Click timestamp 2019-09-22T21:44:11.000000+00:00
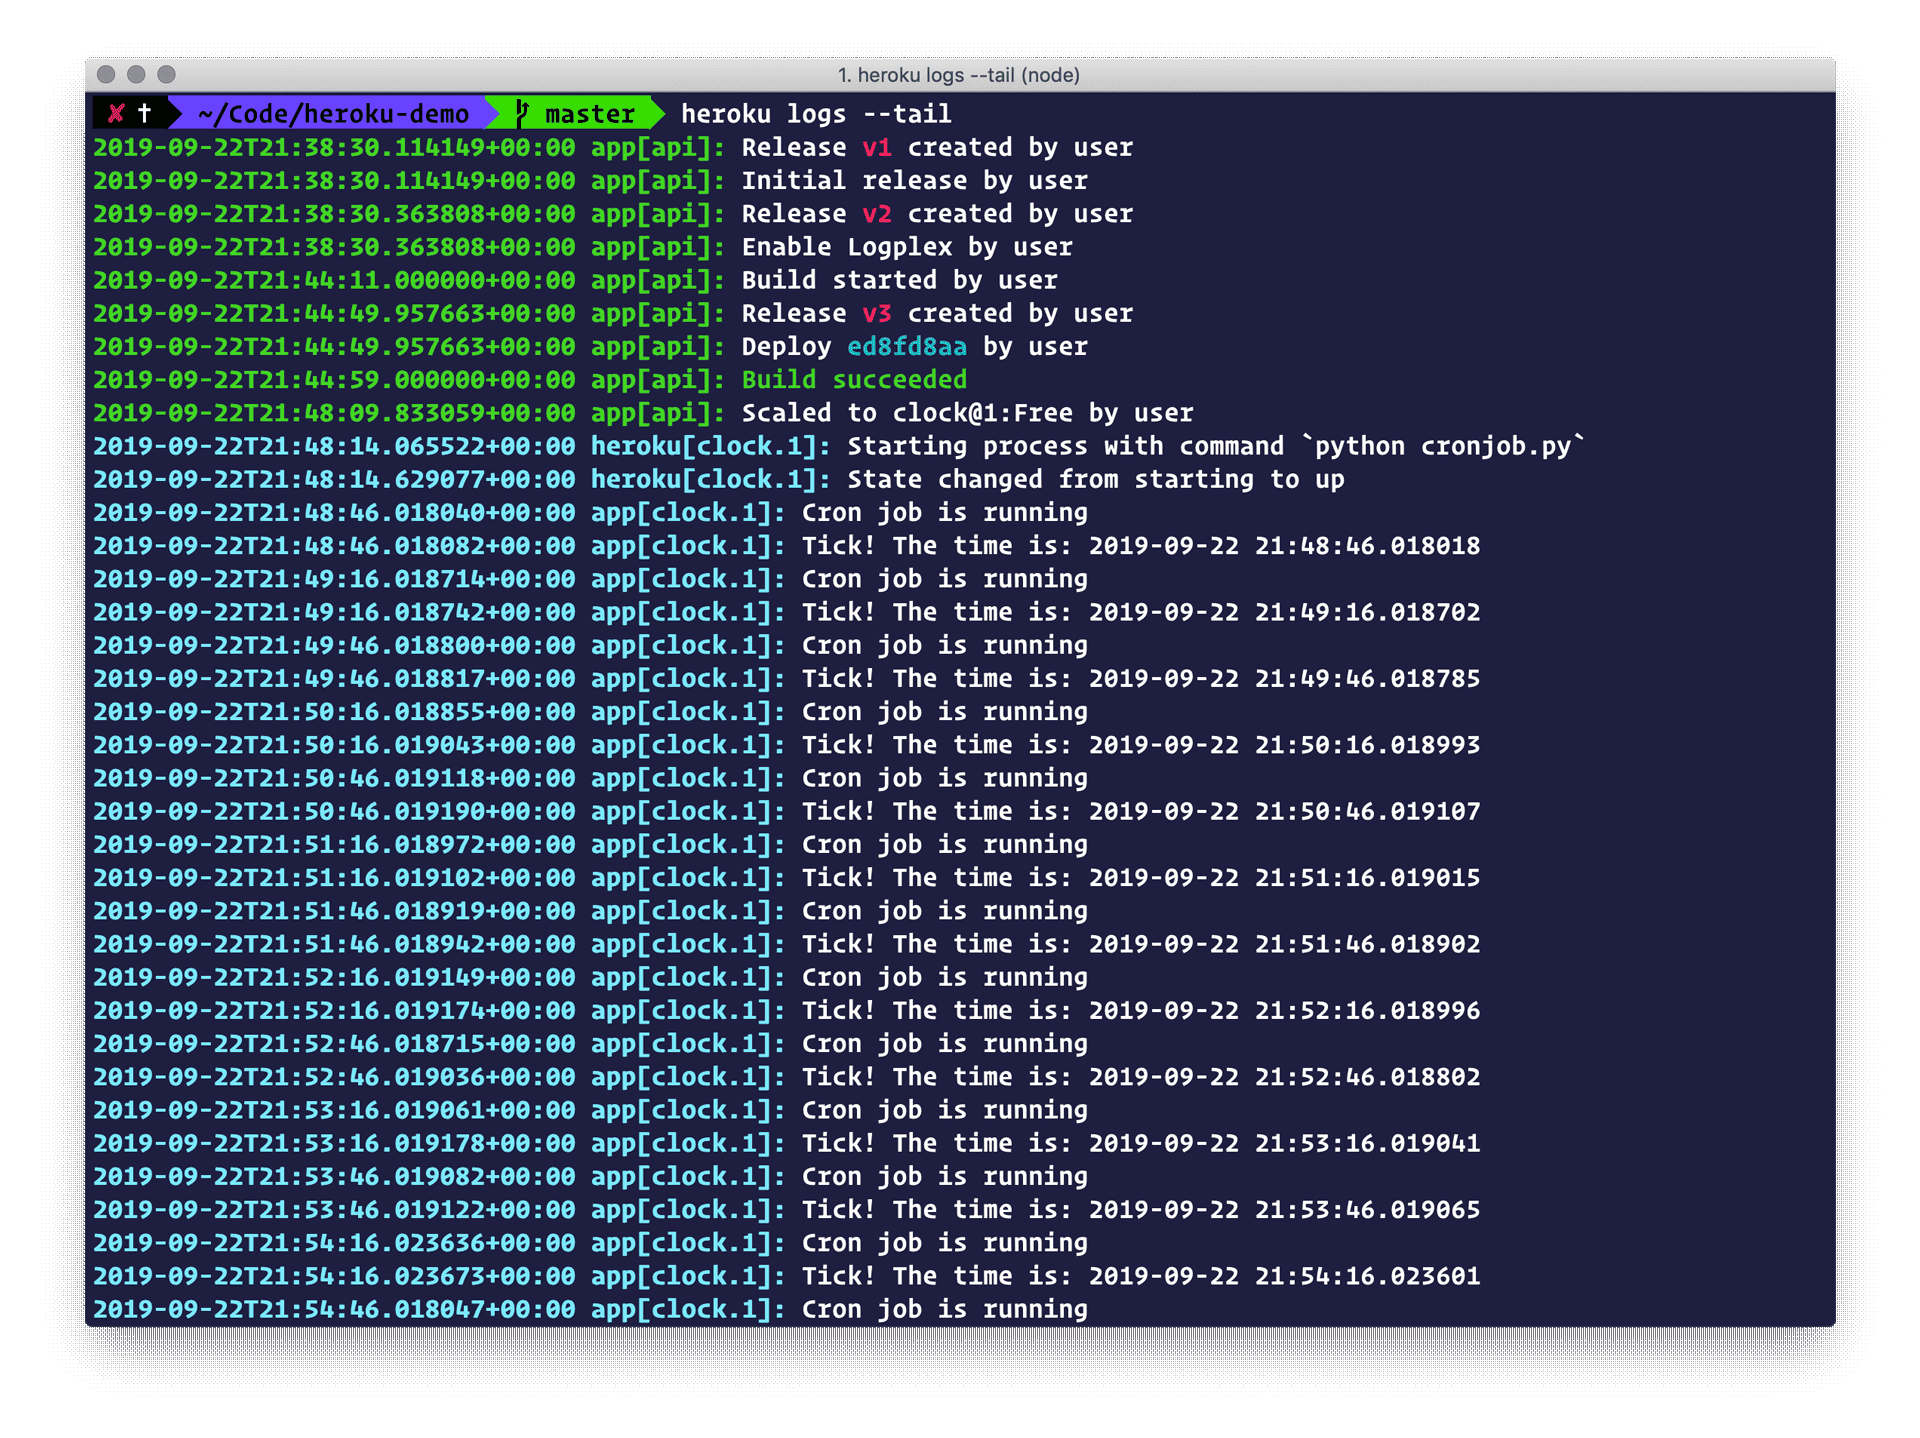1920x1438 pixels. (x=334, y=280)
